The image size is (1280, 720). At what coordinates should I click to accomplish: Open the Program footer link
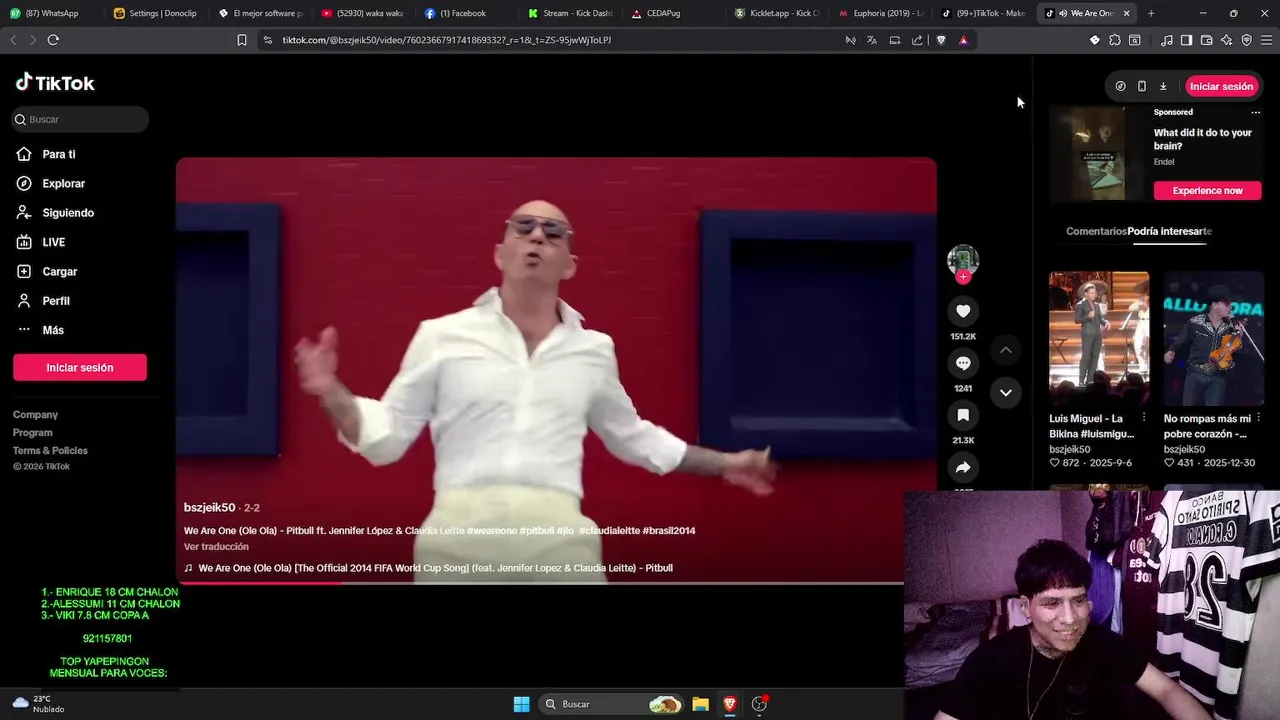(x=33, y=432)
